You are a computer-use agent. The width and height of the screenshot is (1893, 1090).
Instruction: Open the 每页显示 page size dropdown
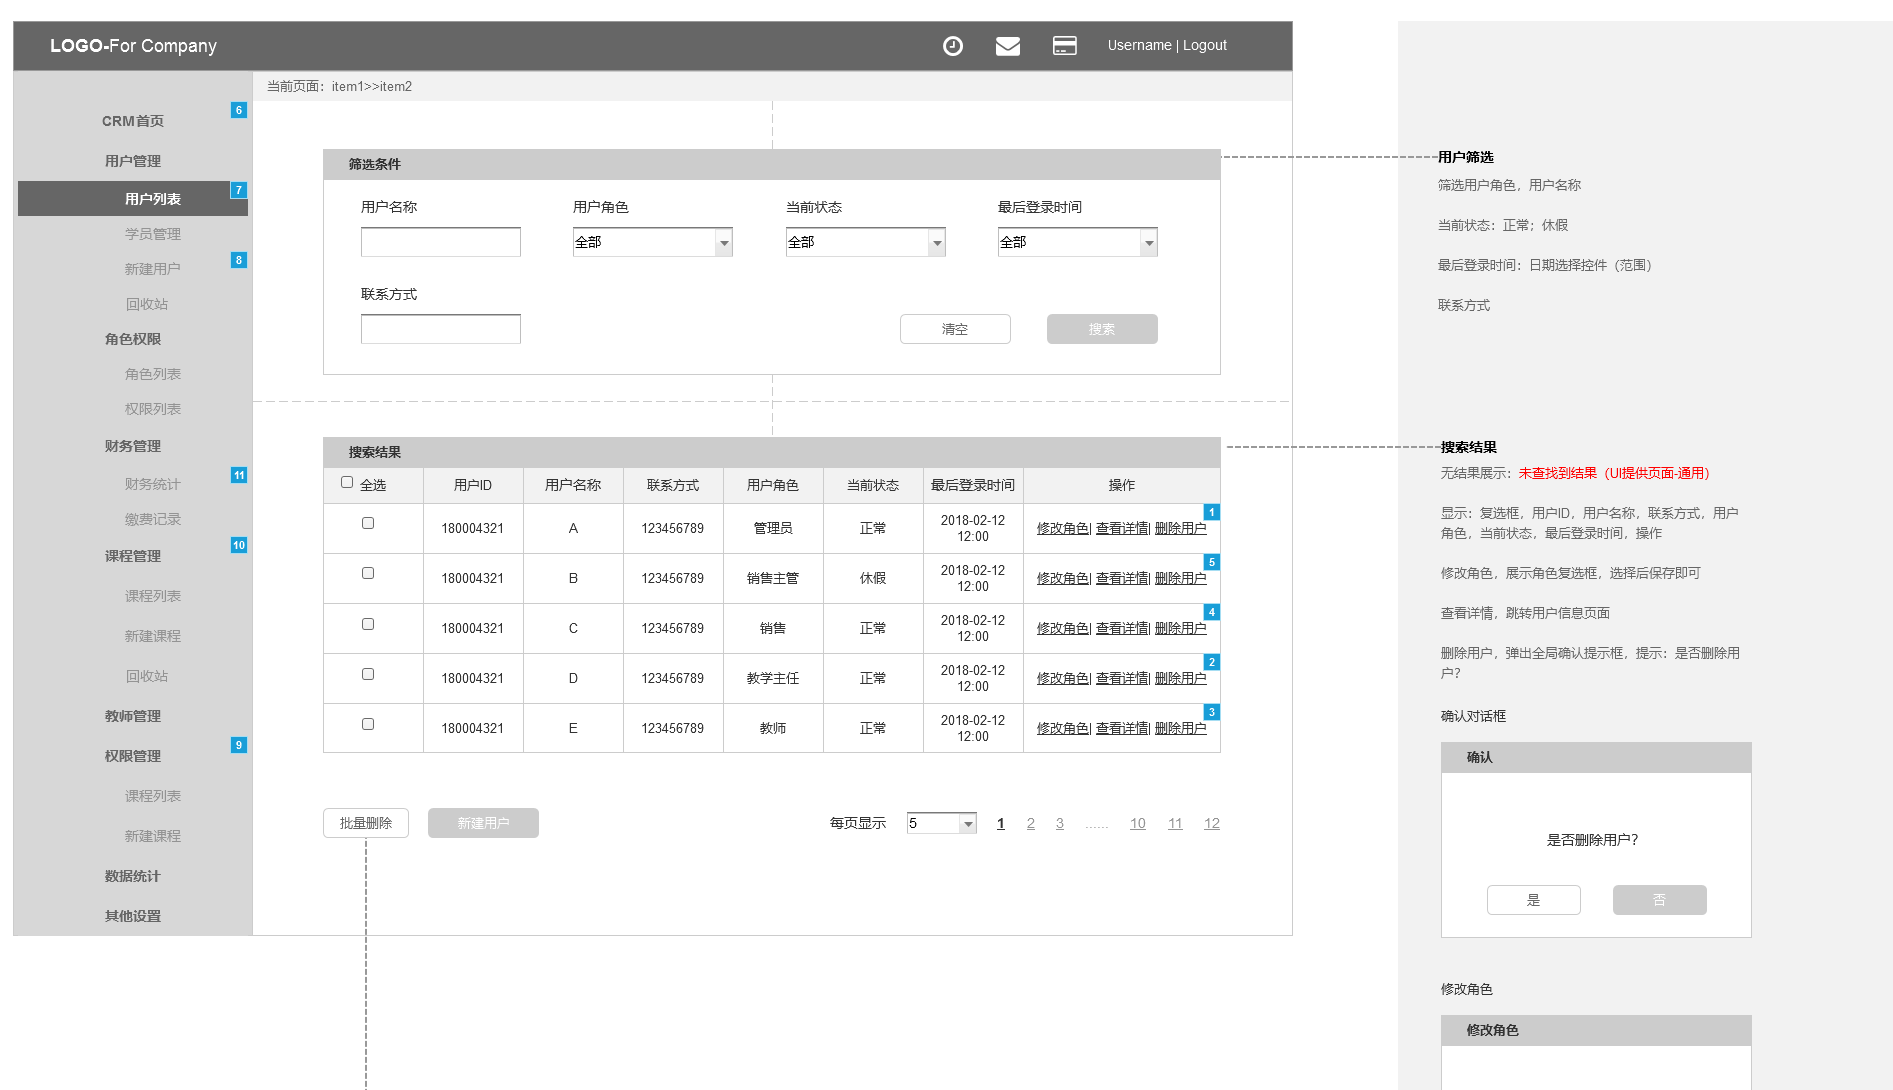pos(941,823)
